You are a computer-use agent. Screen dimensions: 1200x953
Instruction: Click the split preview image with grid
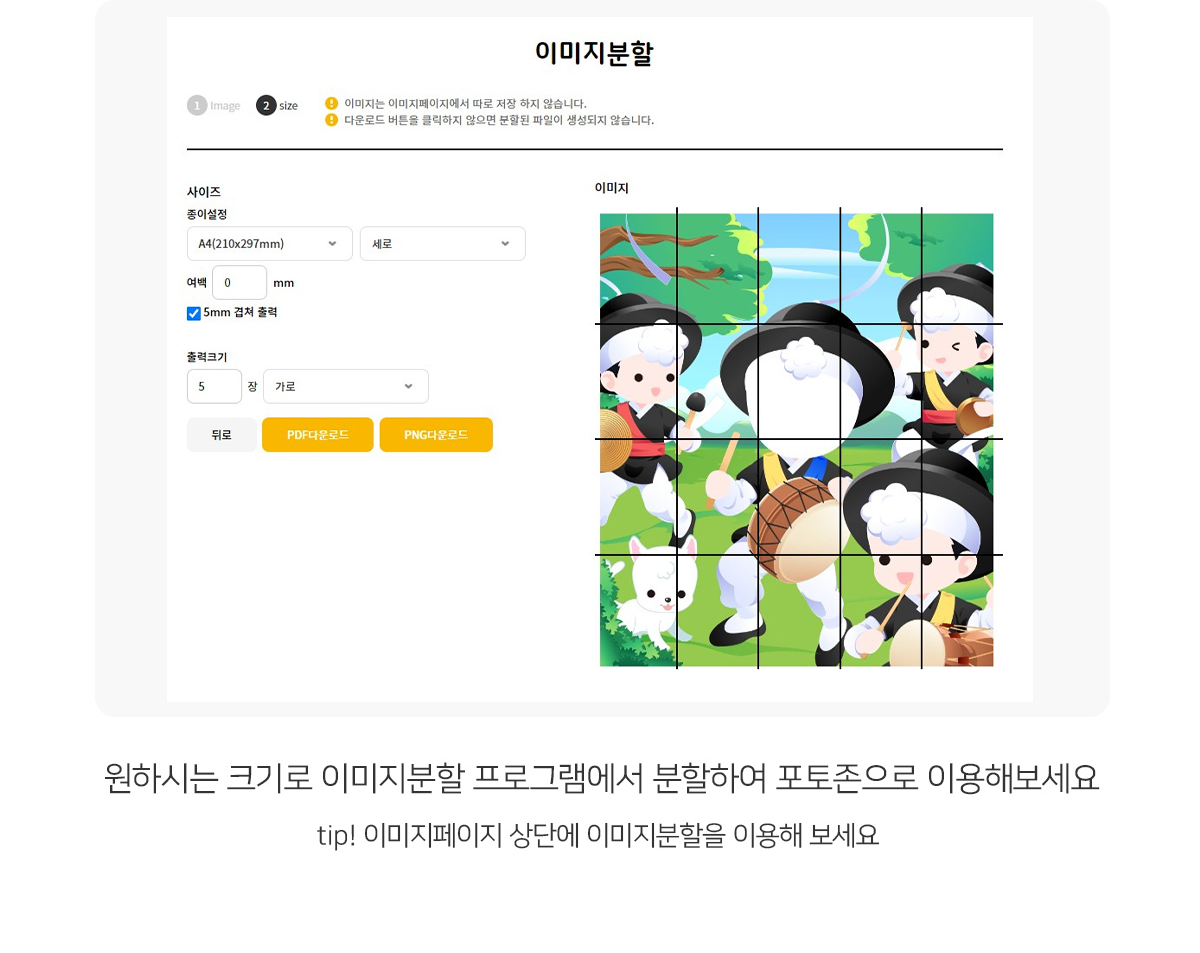tap(797, 439)
